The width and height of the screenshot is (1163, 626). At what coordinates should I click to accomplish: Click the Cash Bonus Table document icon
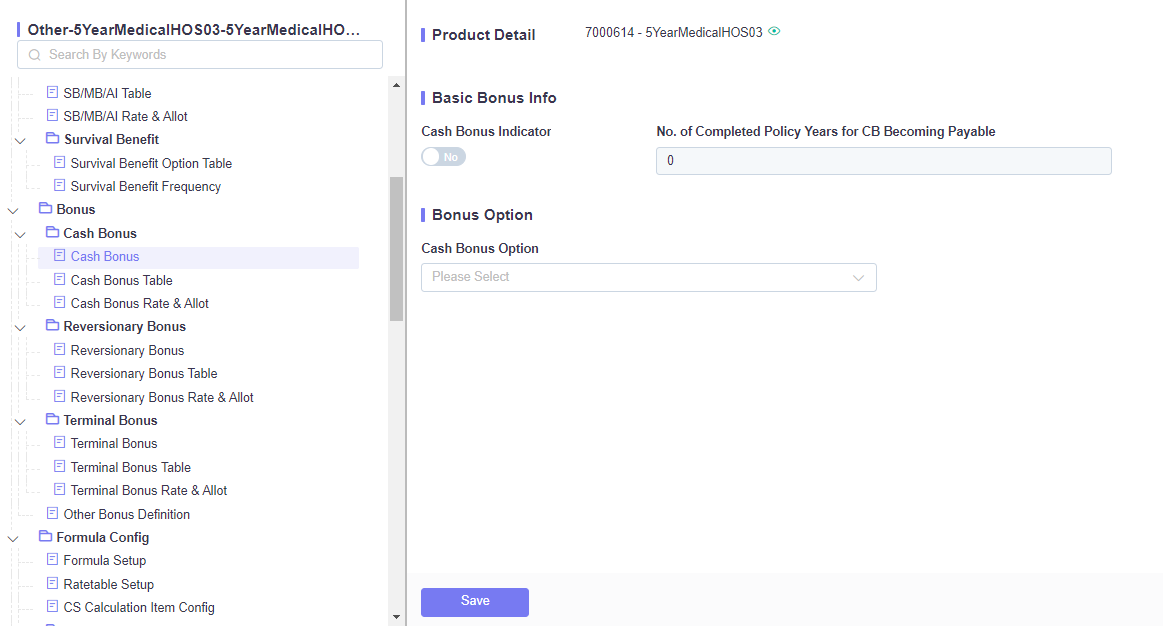(59, 279)
